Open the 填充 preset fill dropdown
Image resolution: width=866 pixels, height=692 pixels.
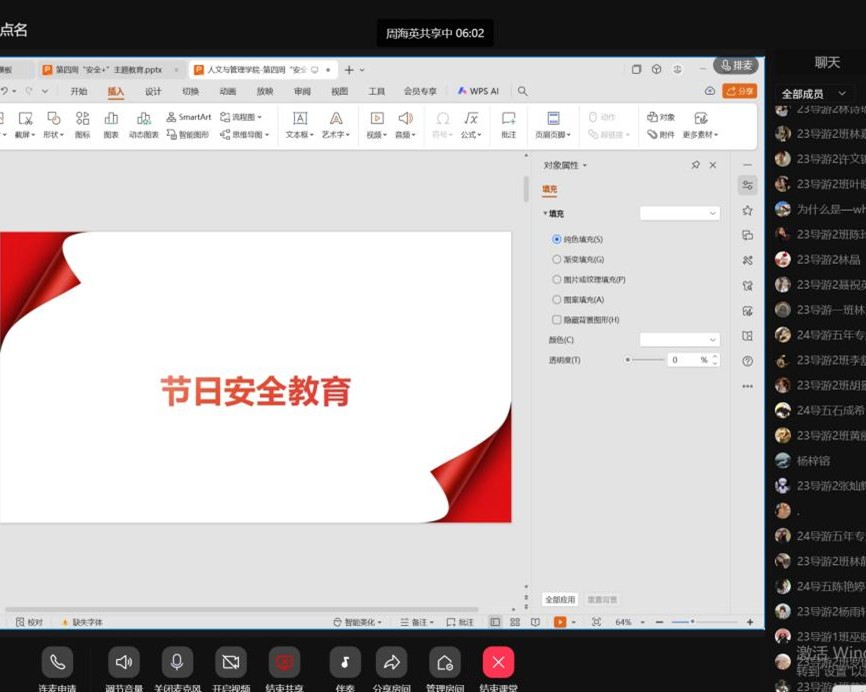click(x=679, y=213)
